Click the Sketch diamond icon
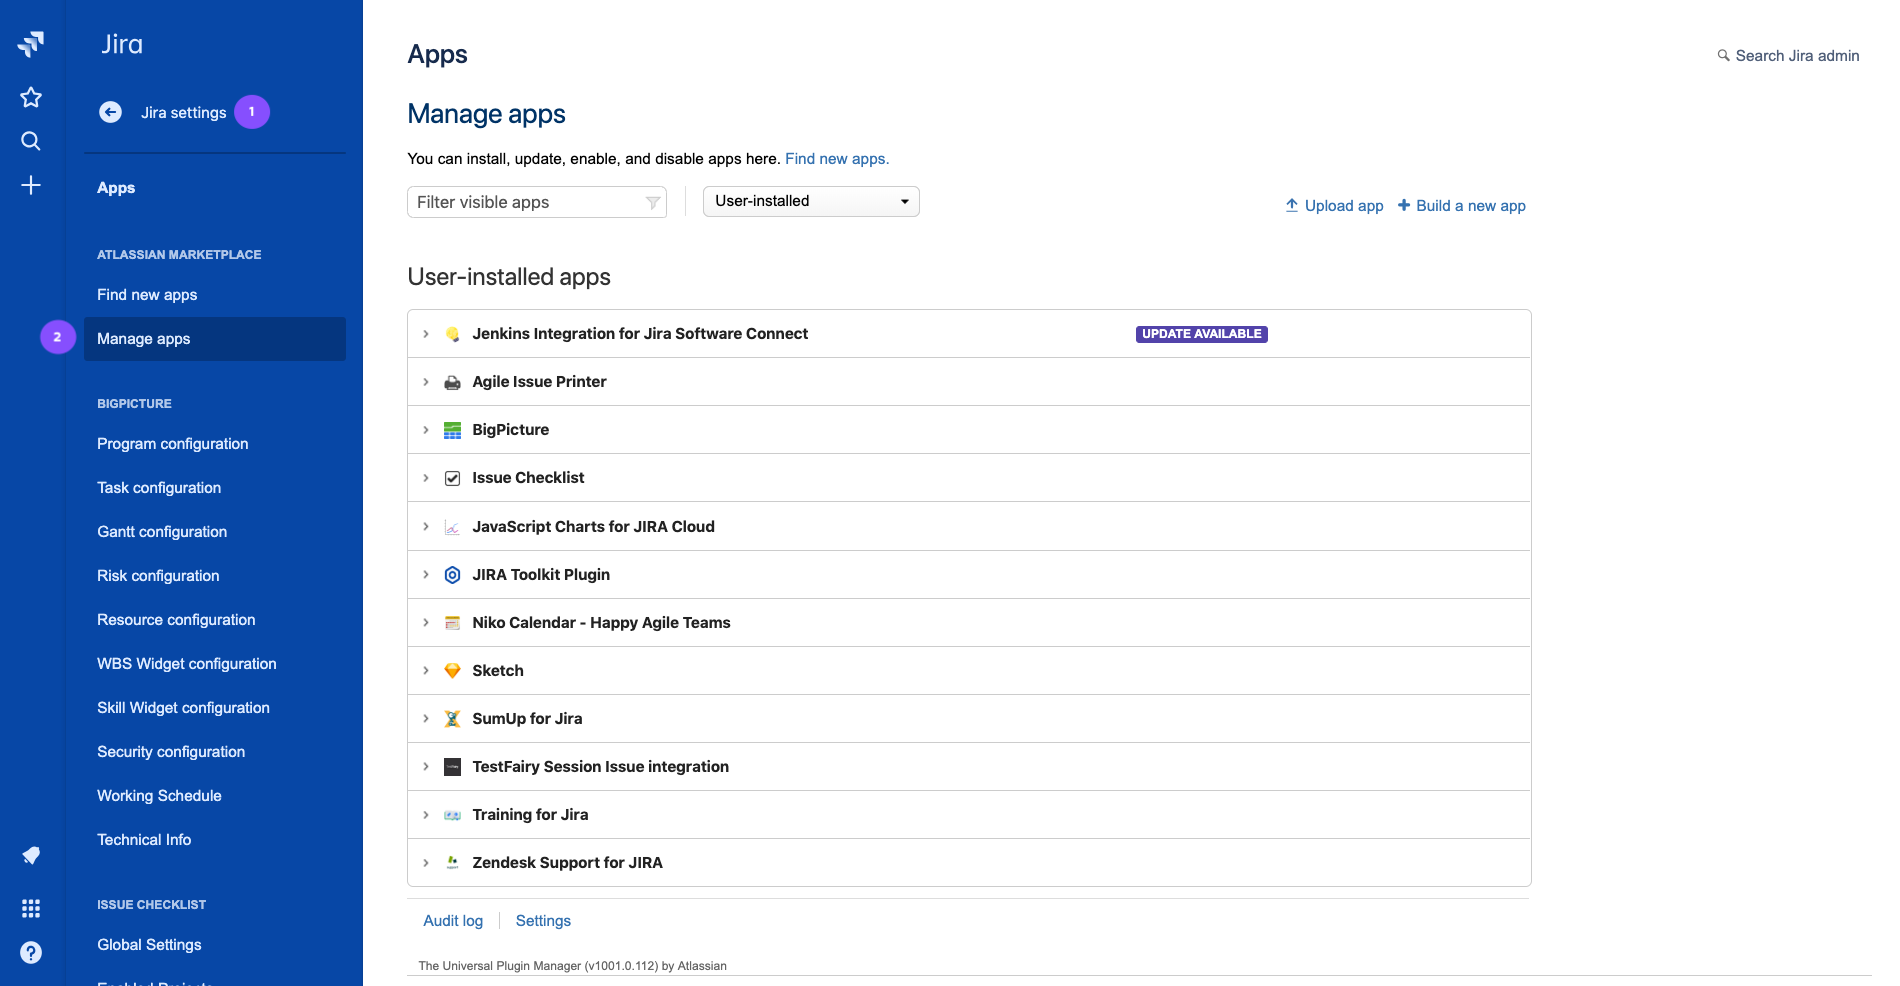Screen dimensions: 1900x986 coord(452,671)
